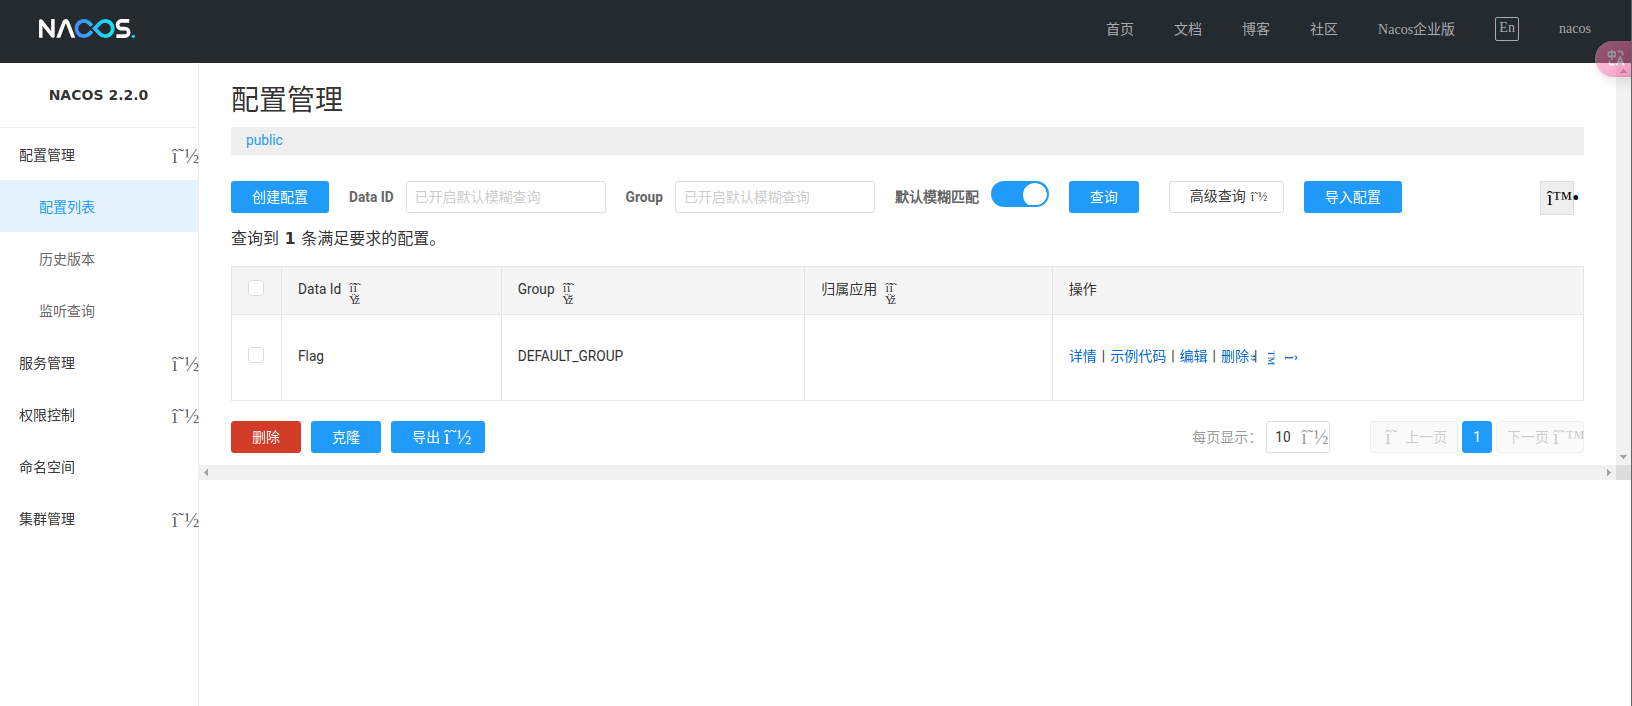Image resolution: width=1632 pixels, height=706 pixels.
Task: Sort by 归属应用 column icon
Action: point(890,293)
